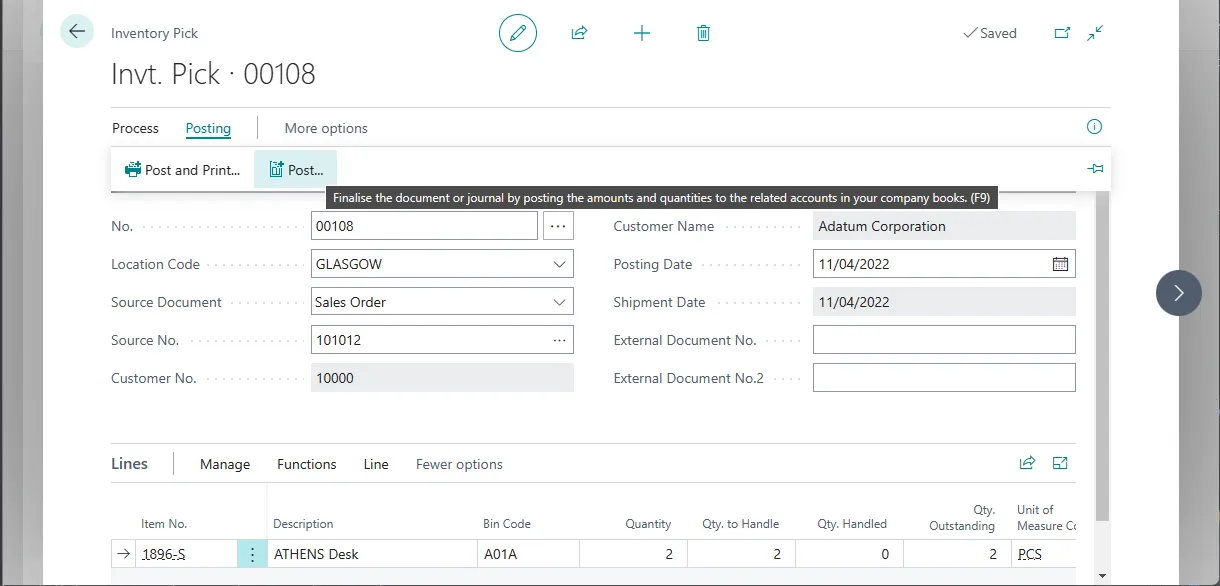Screen dimensions: 1220x586
Task: Click the Bin Code column header
Action: pos(507,524)
